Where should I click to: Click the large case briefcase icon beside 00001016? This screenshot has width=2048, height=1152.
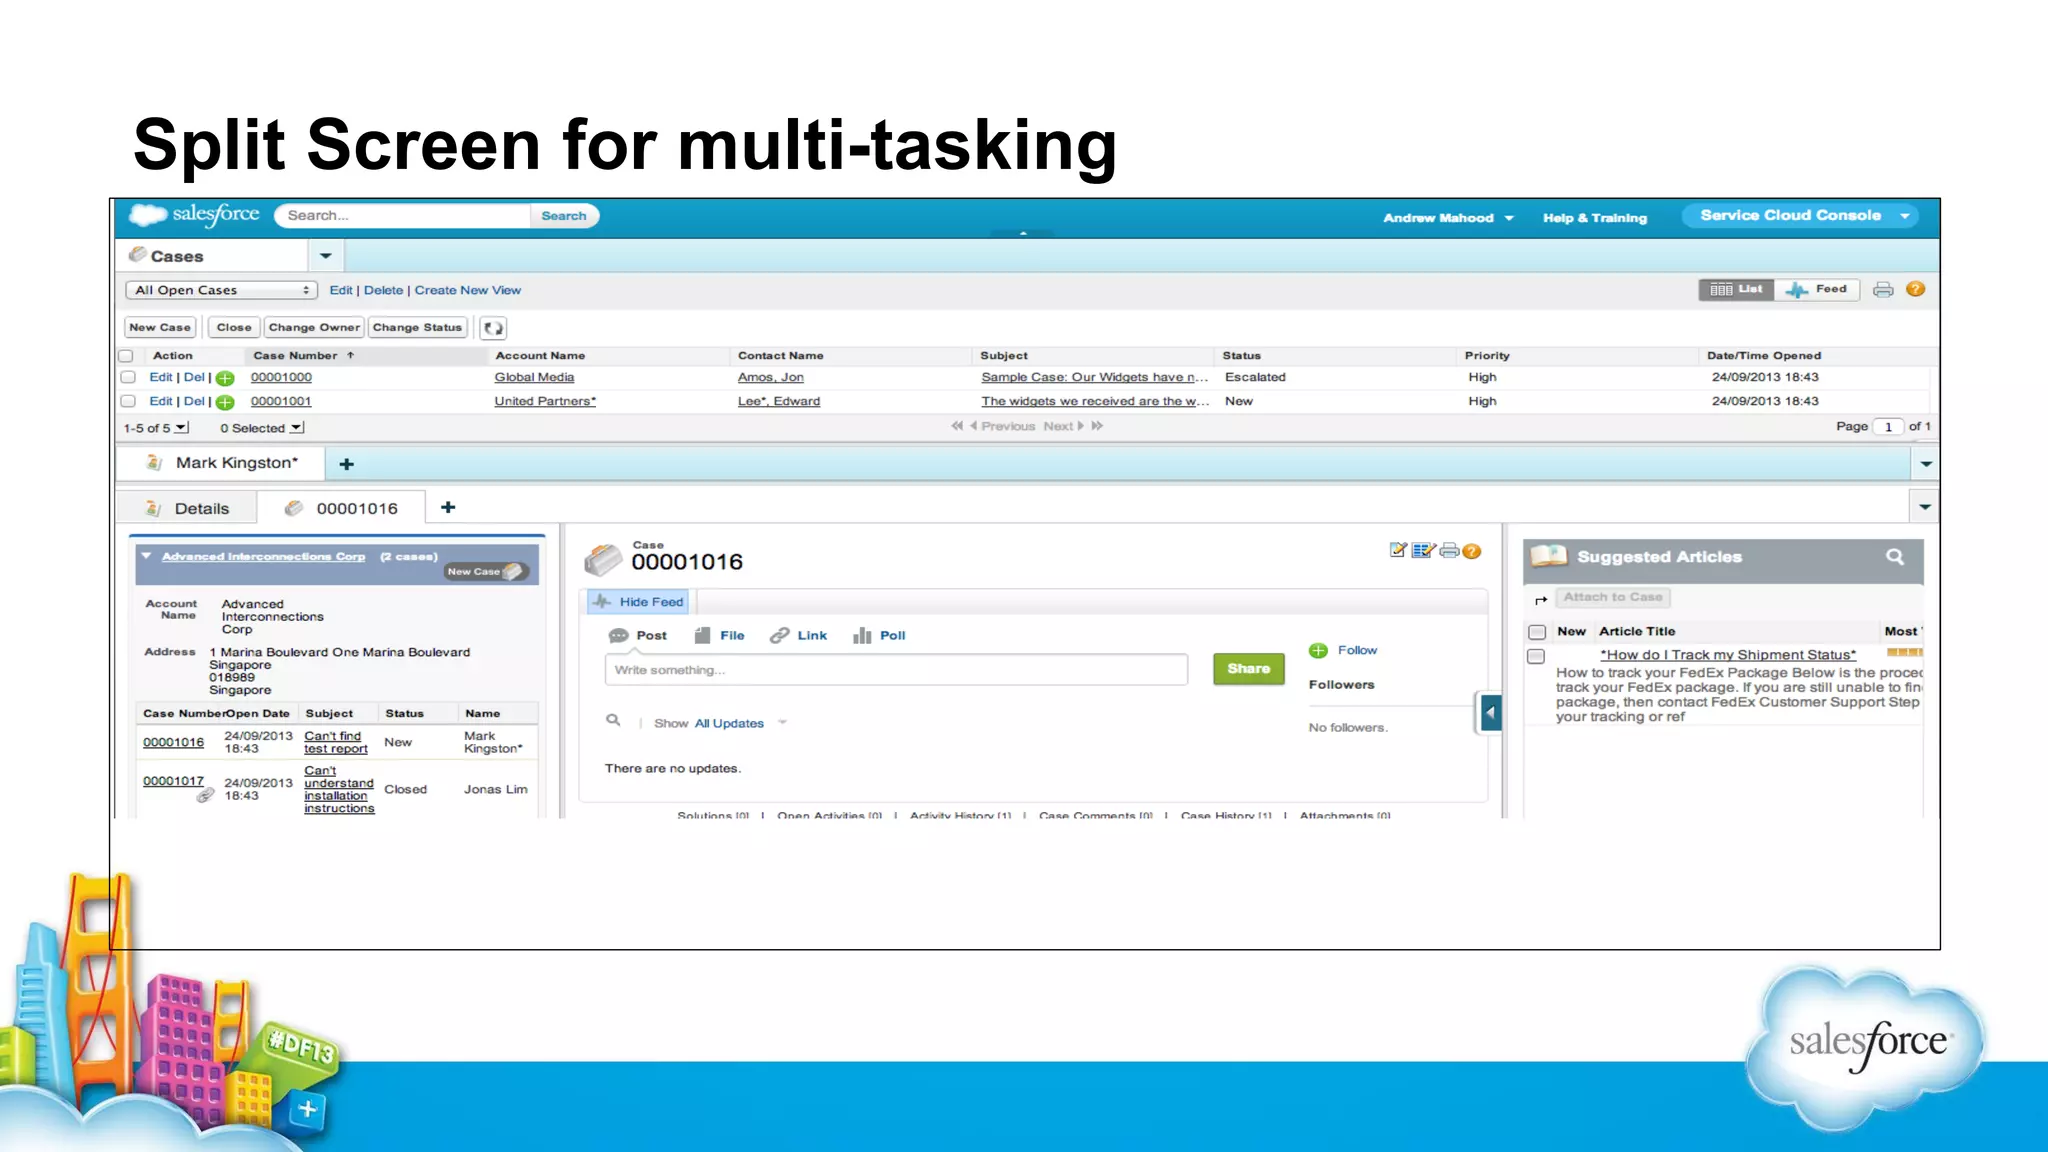coord(603,559)
